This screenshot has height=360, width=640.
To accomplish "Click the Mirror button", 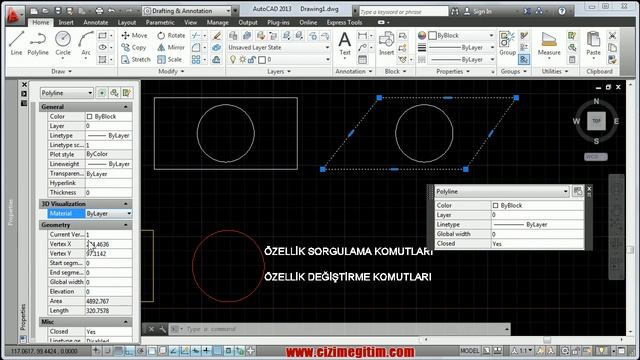I will pos(171,47).
